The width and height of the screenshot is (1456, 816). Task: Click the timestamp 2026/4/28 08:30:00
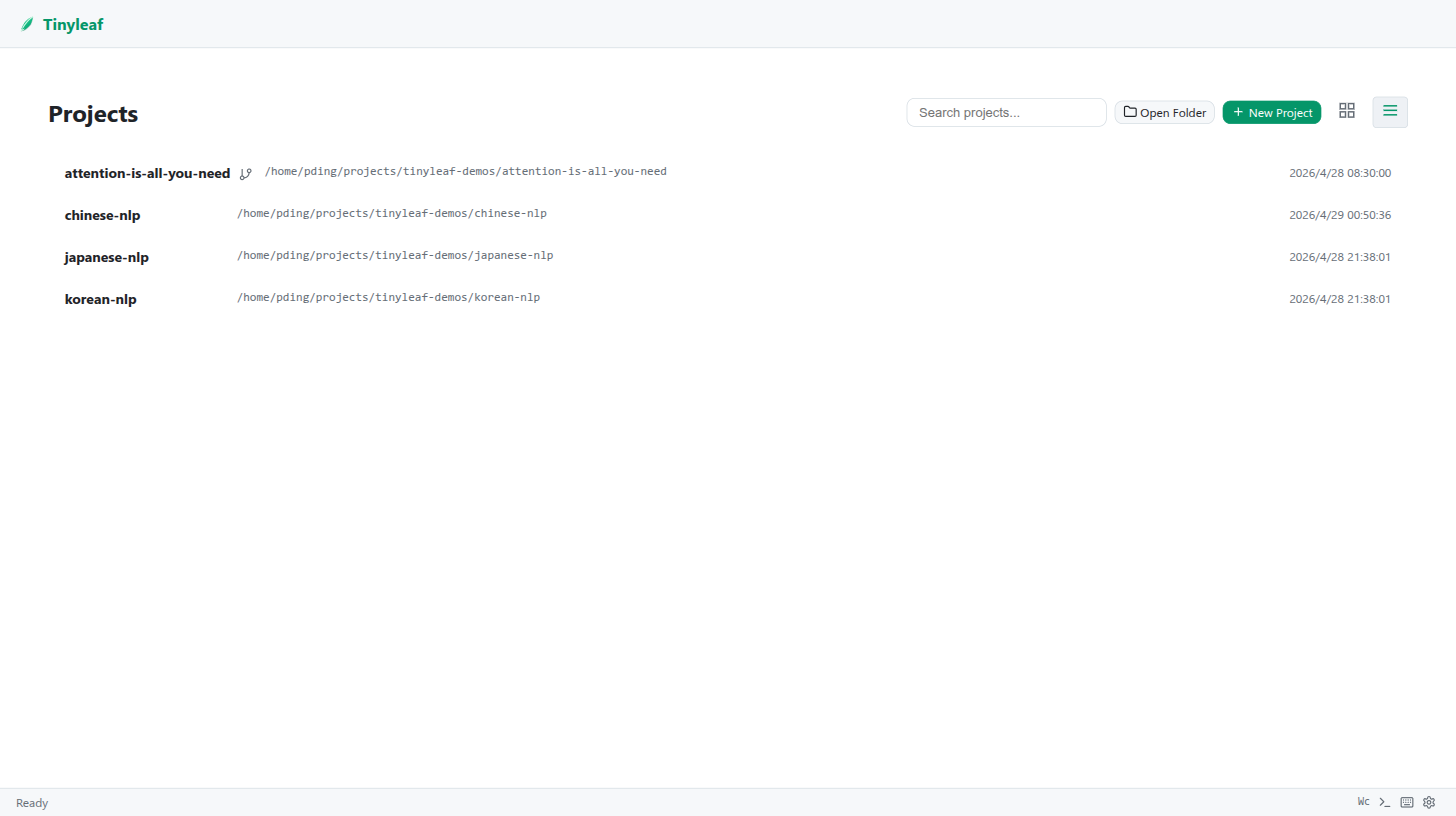[x=1340, y=173]
